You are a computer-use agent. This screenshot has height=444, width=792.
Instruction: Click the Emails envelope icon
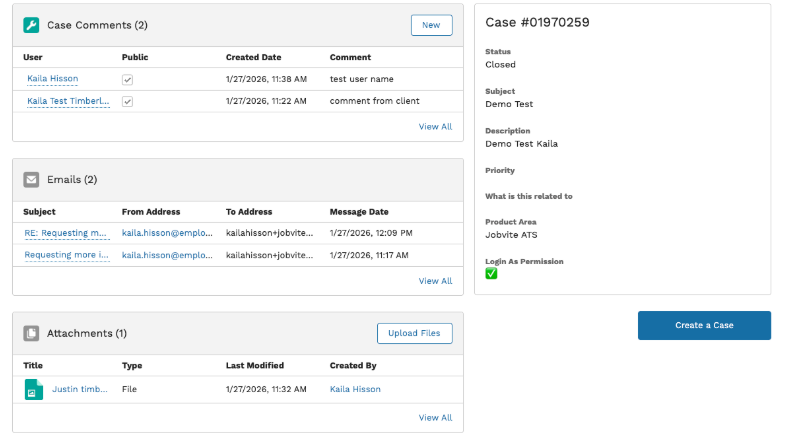pyautogui.click(x=31, y=179)
